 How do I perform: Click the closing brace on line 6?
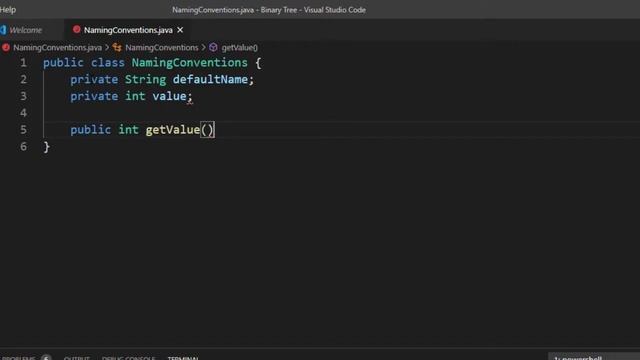click(x=47, y=147)
